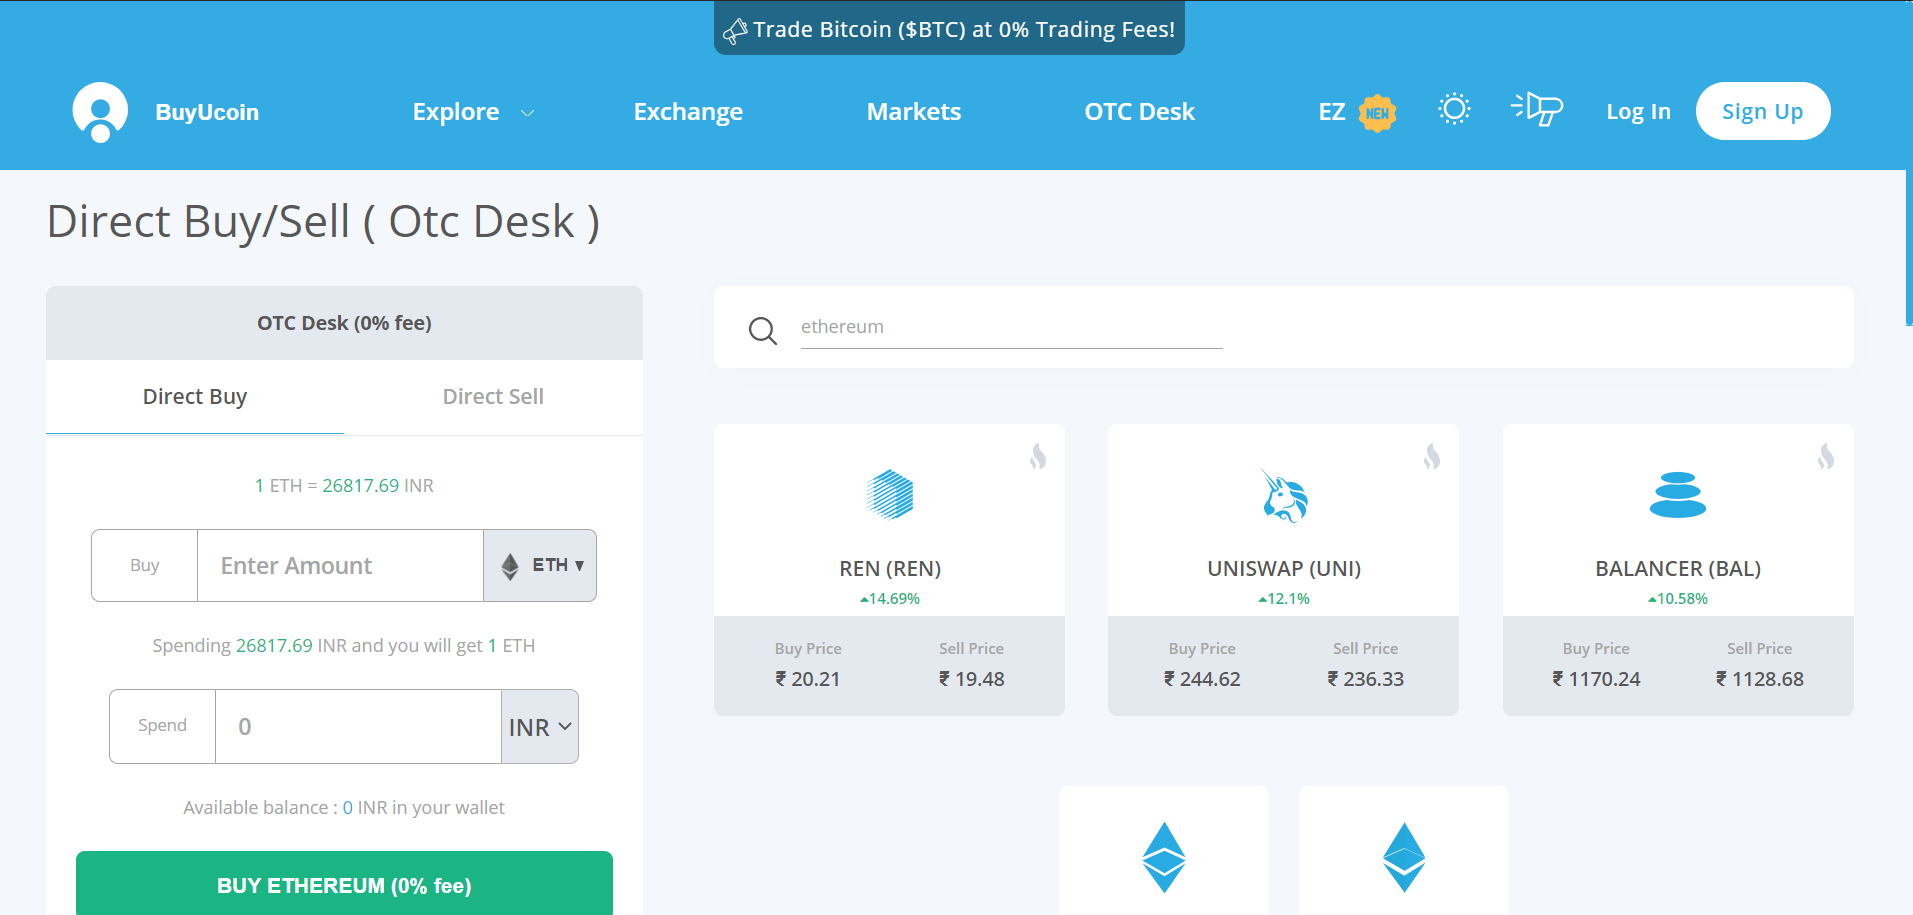The width and height of the screenshot is (1913, 915).
Task: Click the search magnifier icon
Action: [763, 330]
